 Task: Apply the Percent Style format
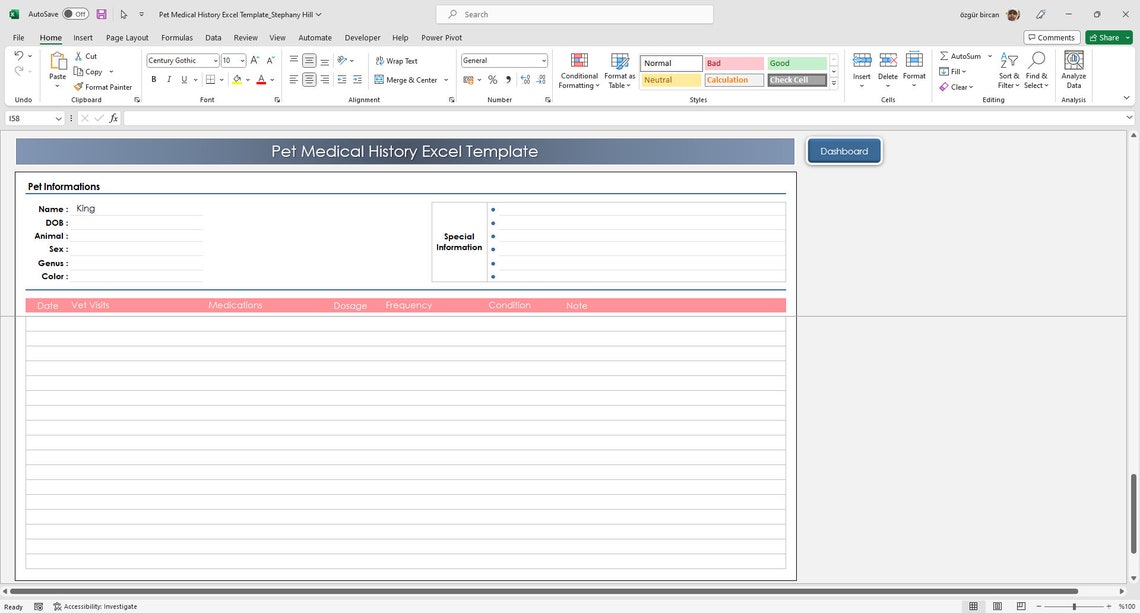pos(492,79)
